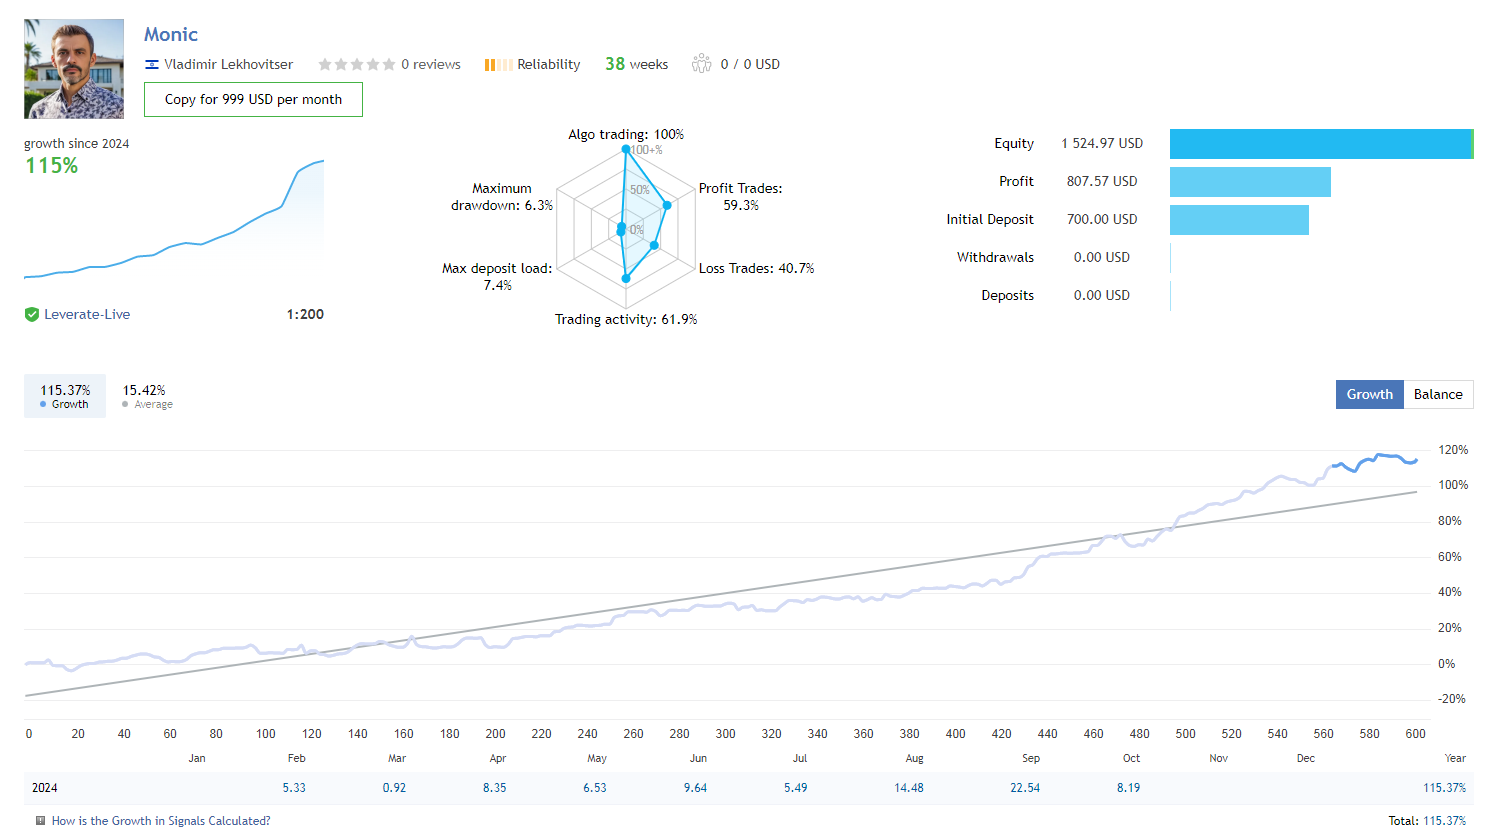Click the Algo trading point on radar chart
1500x840 pixels.
point(626,149)
